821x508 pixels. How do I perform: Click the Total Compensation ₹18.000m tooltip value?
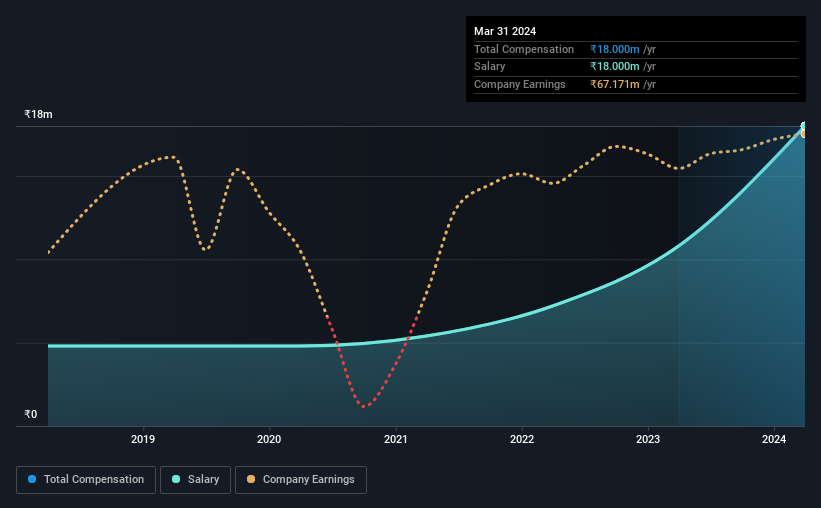[x=615, y=49]
